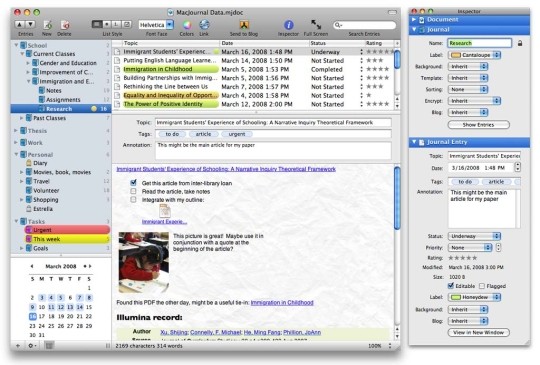Toggle the Editable checkbox in Inspector
Image resolution: width=540 pixels, height=365 pixels.
pyautogui.click(x=451, y=286)
